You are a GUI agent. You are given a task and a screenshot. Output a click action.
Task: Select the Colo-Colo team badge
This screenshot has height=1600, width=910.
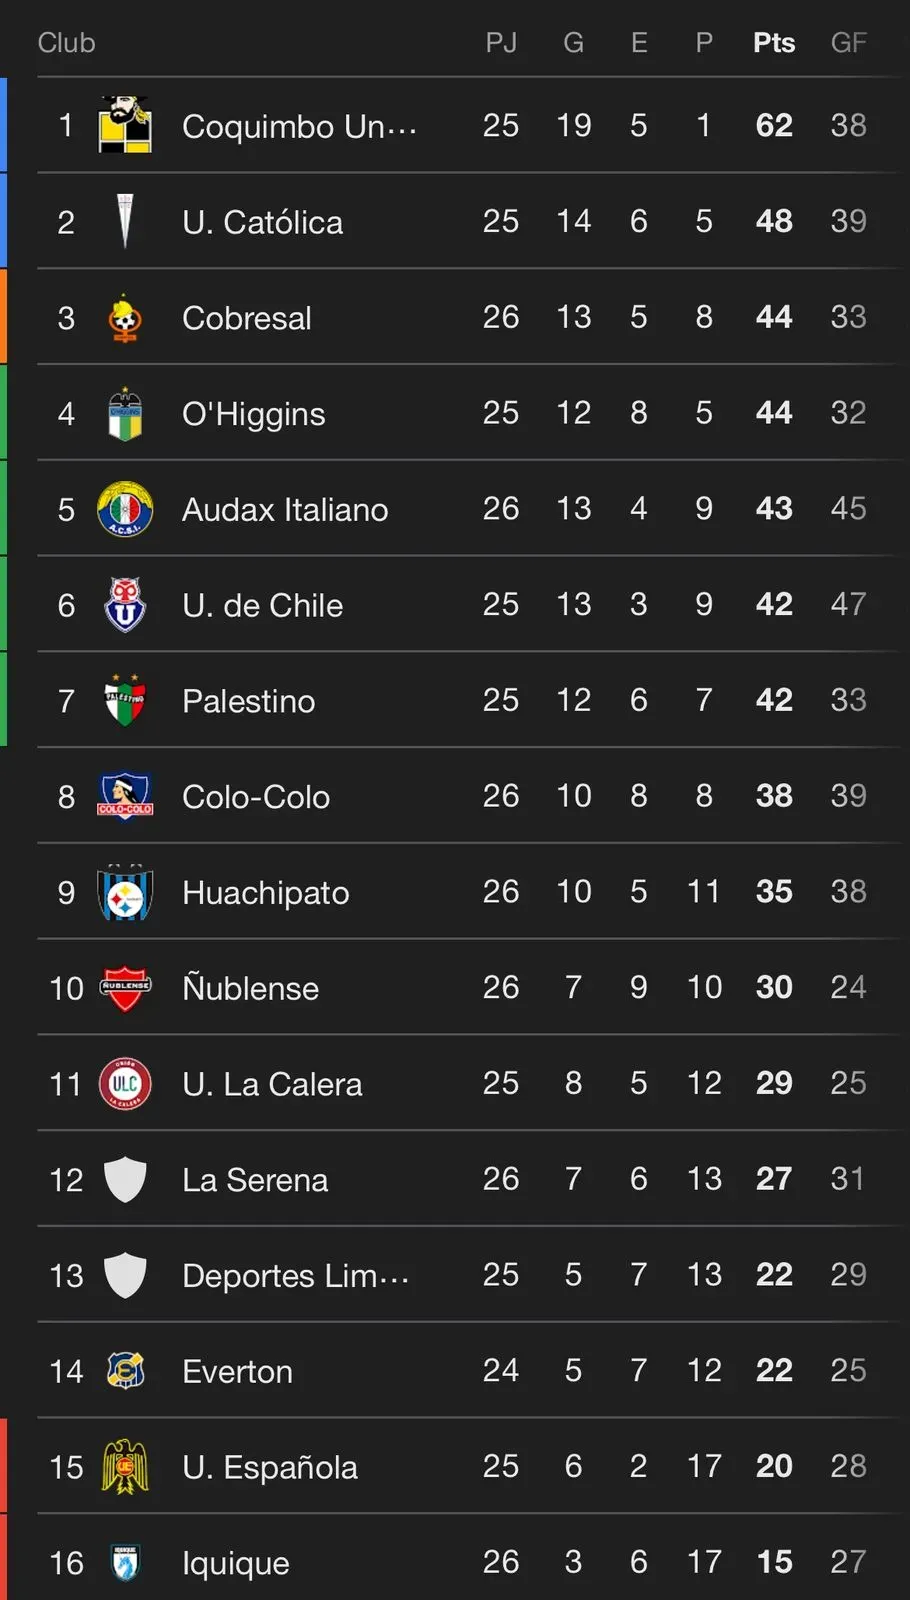pyautogui.click(x=125, y=796)
